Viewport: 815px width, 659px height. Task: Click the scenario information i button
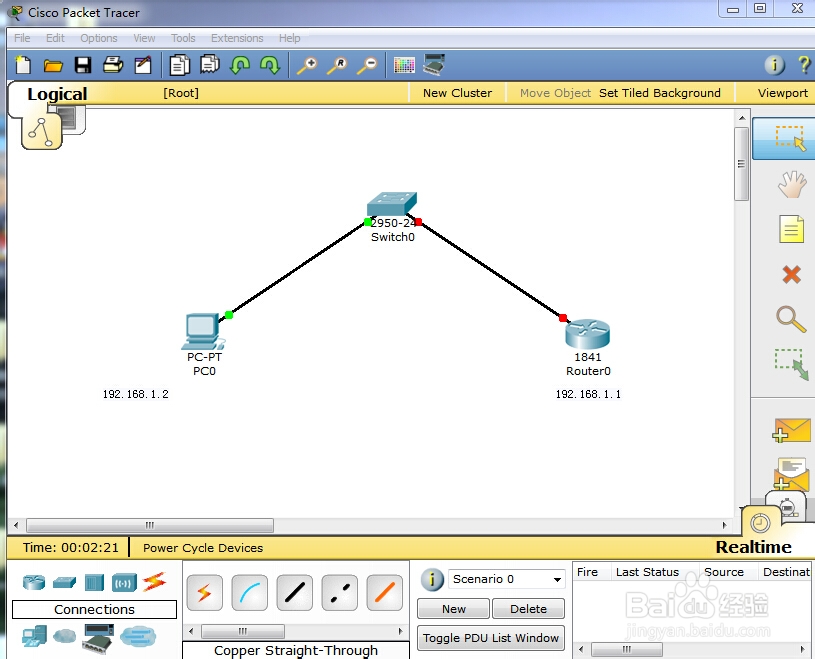point(432,579)
